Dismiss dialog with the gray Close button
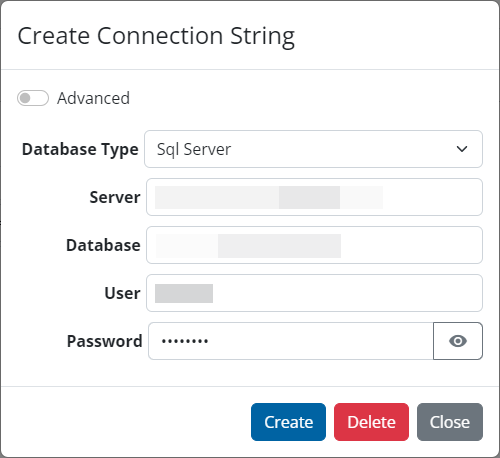 (x=450, y=422)
